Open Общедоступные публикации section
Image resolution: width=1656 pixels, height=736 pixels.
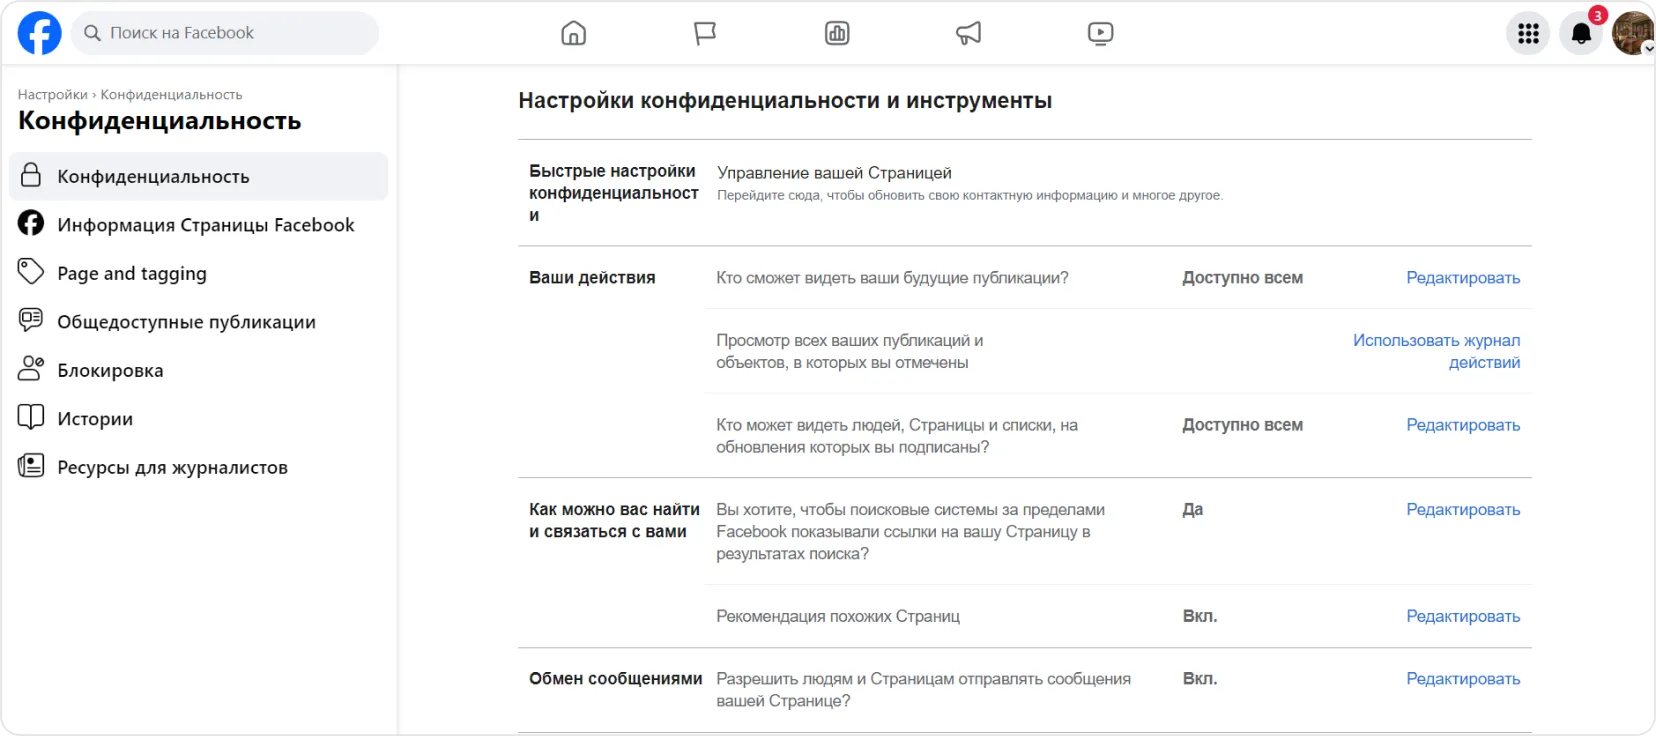pos(186,322)
